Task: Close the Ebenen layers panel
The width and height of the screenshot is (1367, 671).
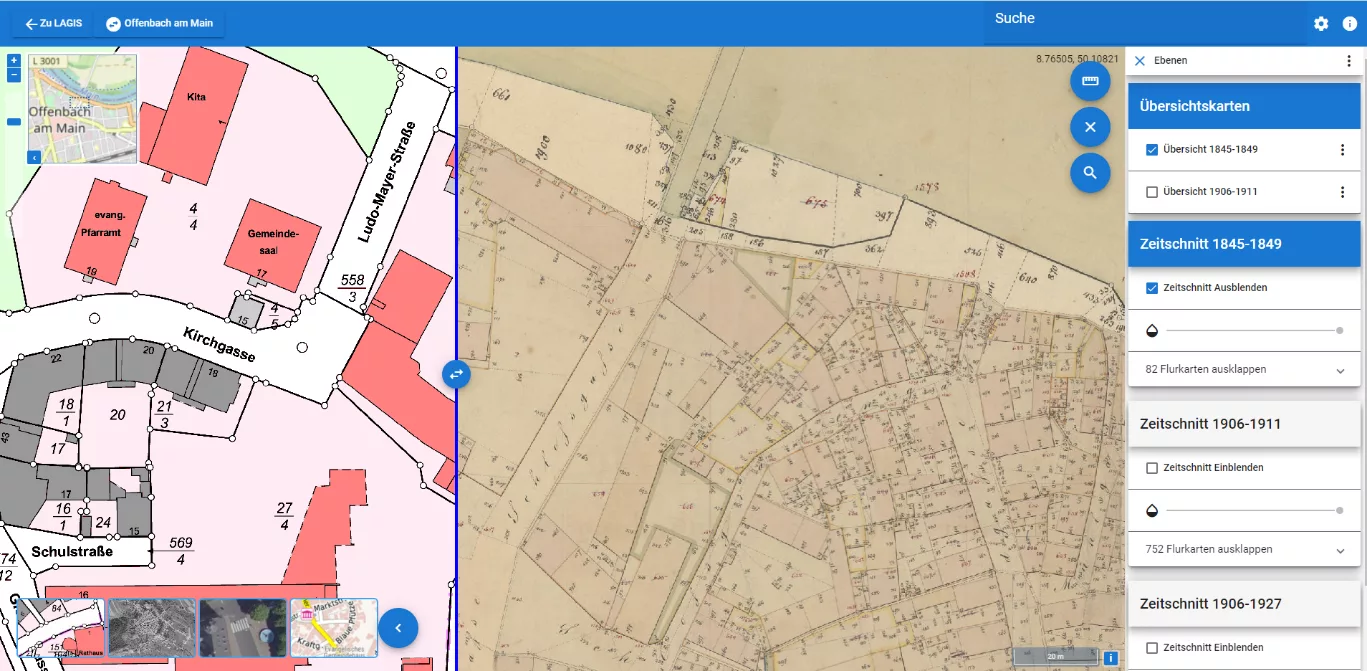Action: pyautogui.click(x=1140, y=61)
